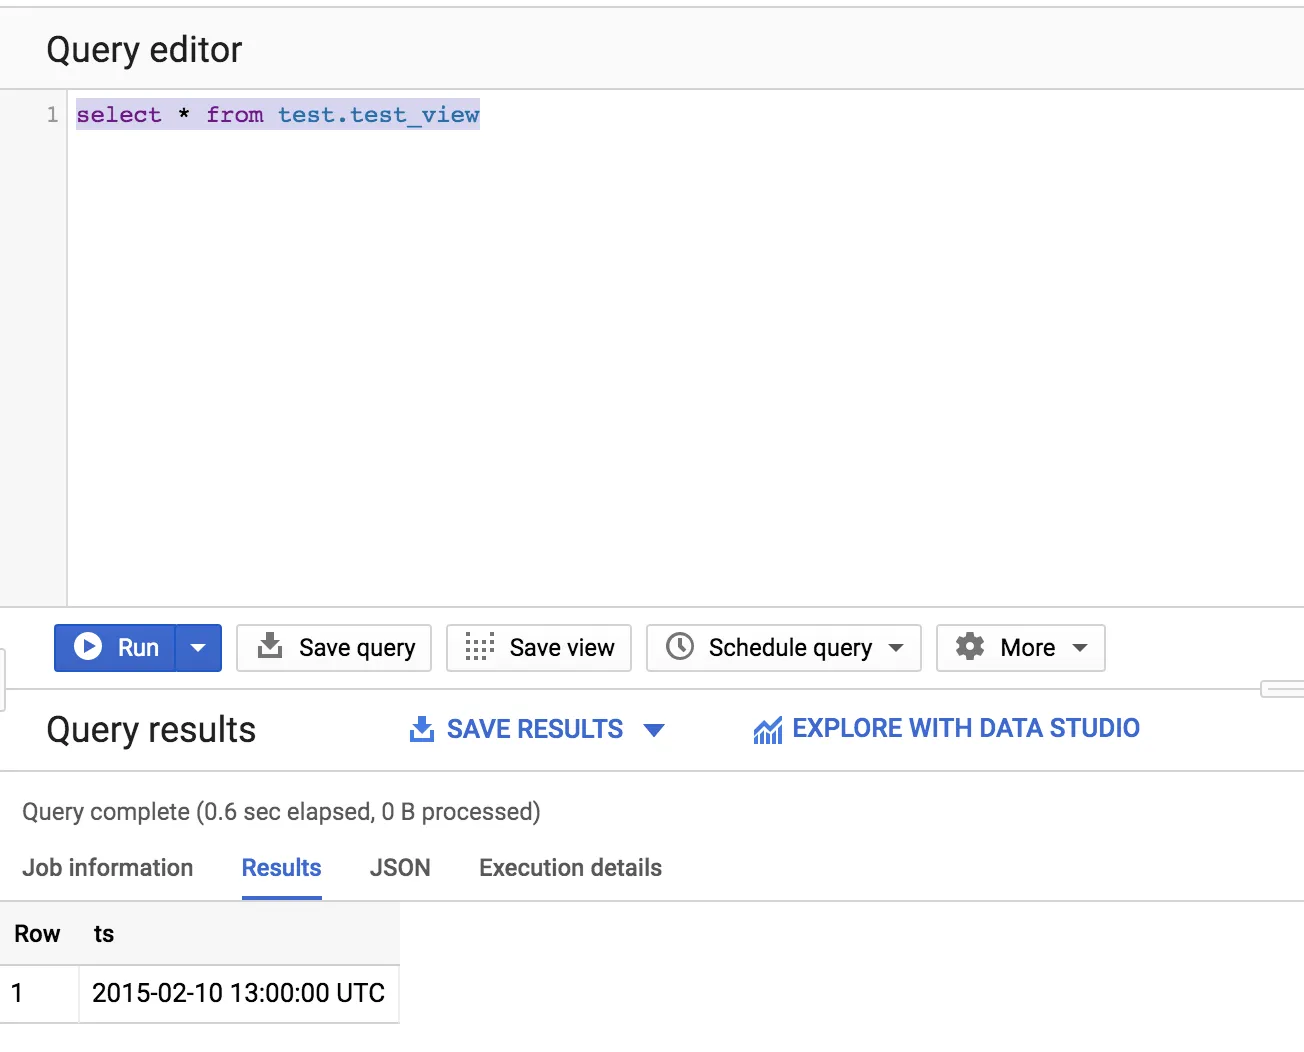This screenshot has height=1052, width=1304.
Task: Click the Data Studio chart icon
Action: (x=768, y=730)
